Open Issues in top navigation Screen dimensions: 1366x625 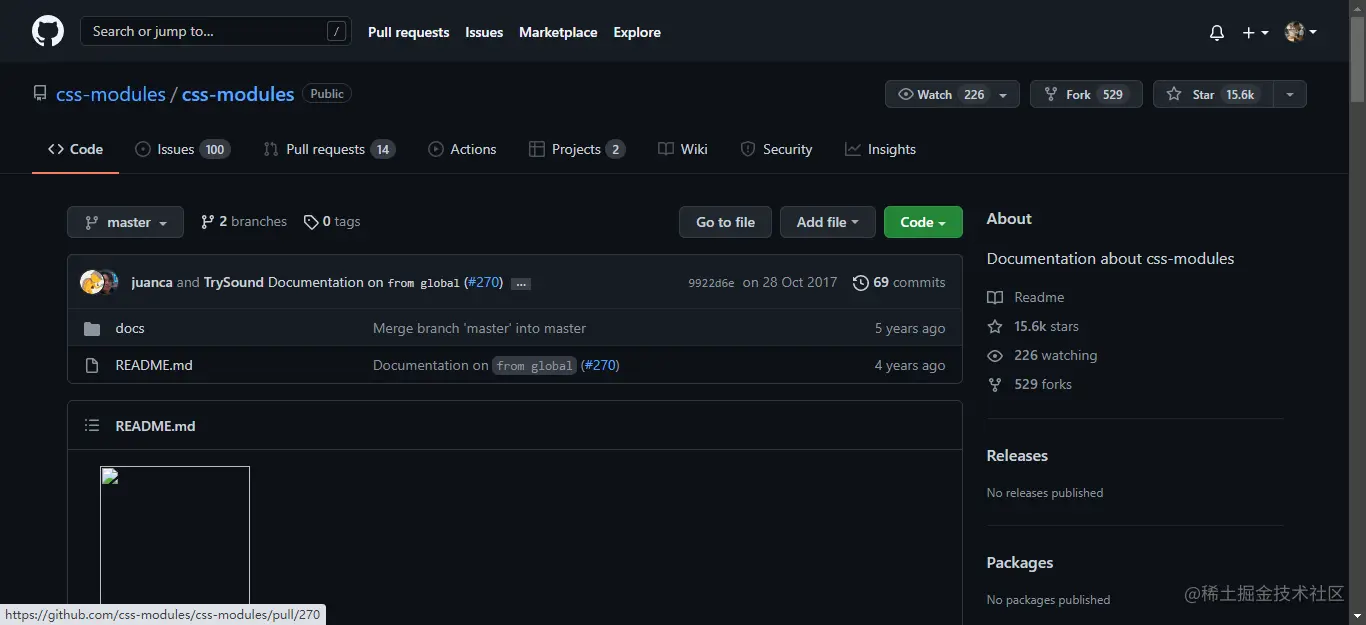[x=484, y=32]
